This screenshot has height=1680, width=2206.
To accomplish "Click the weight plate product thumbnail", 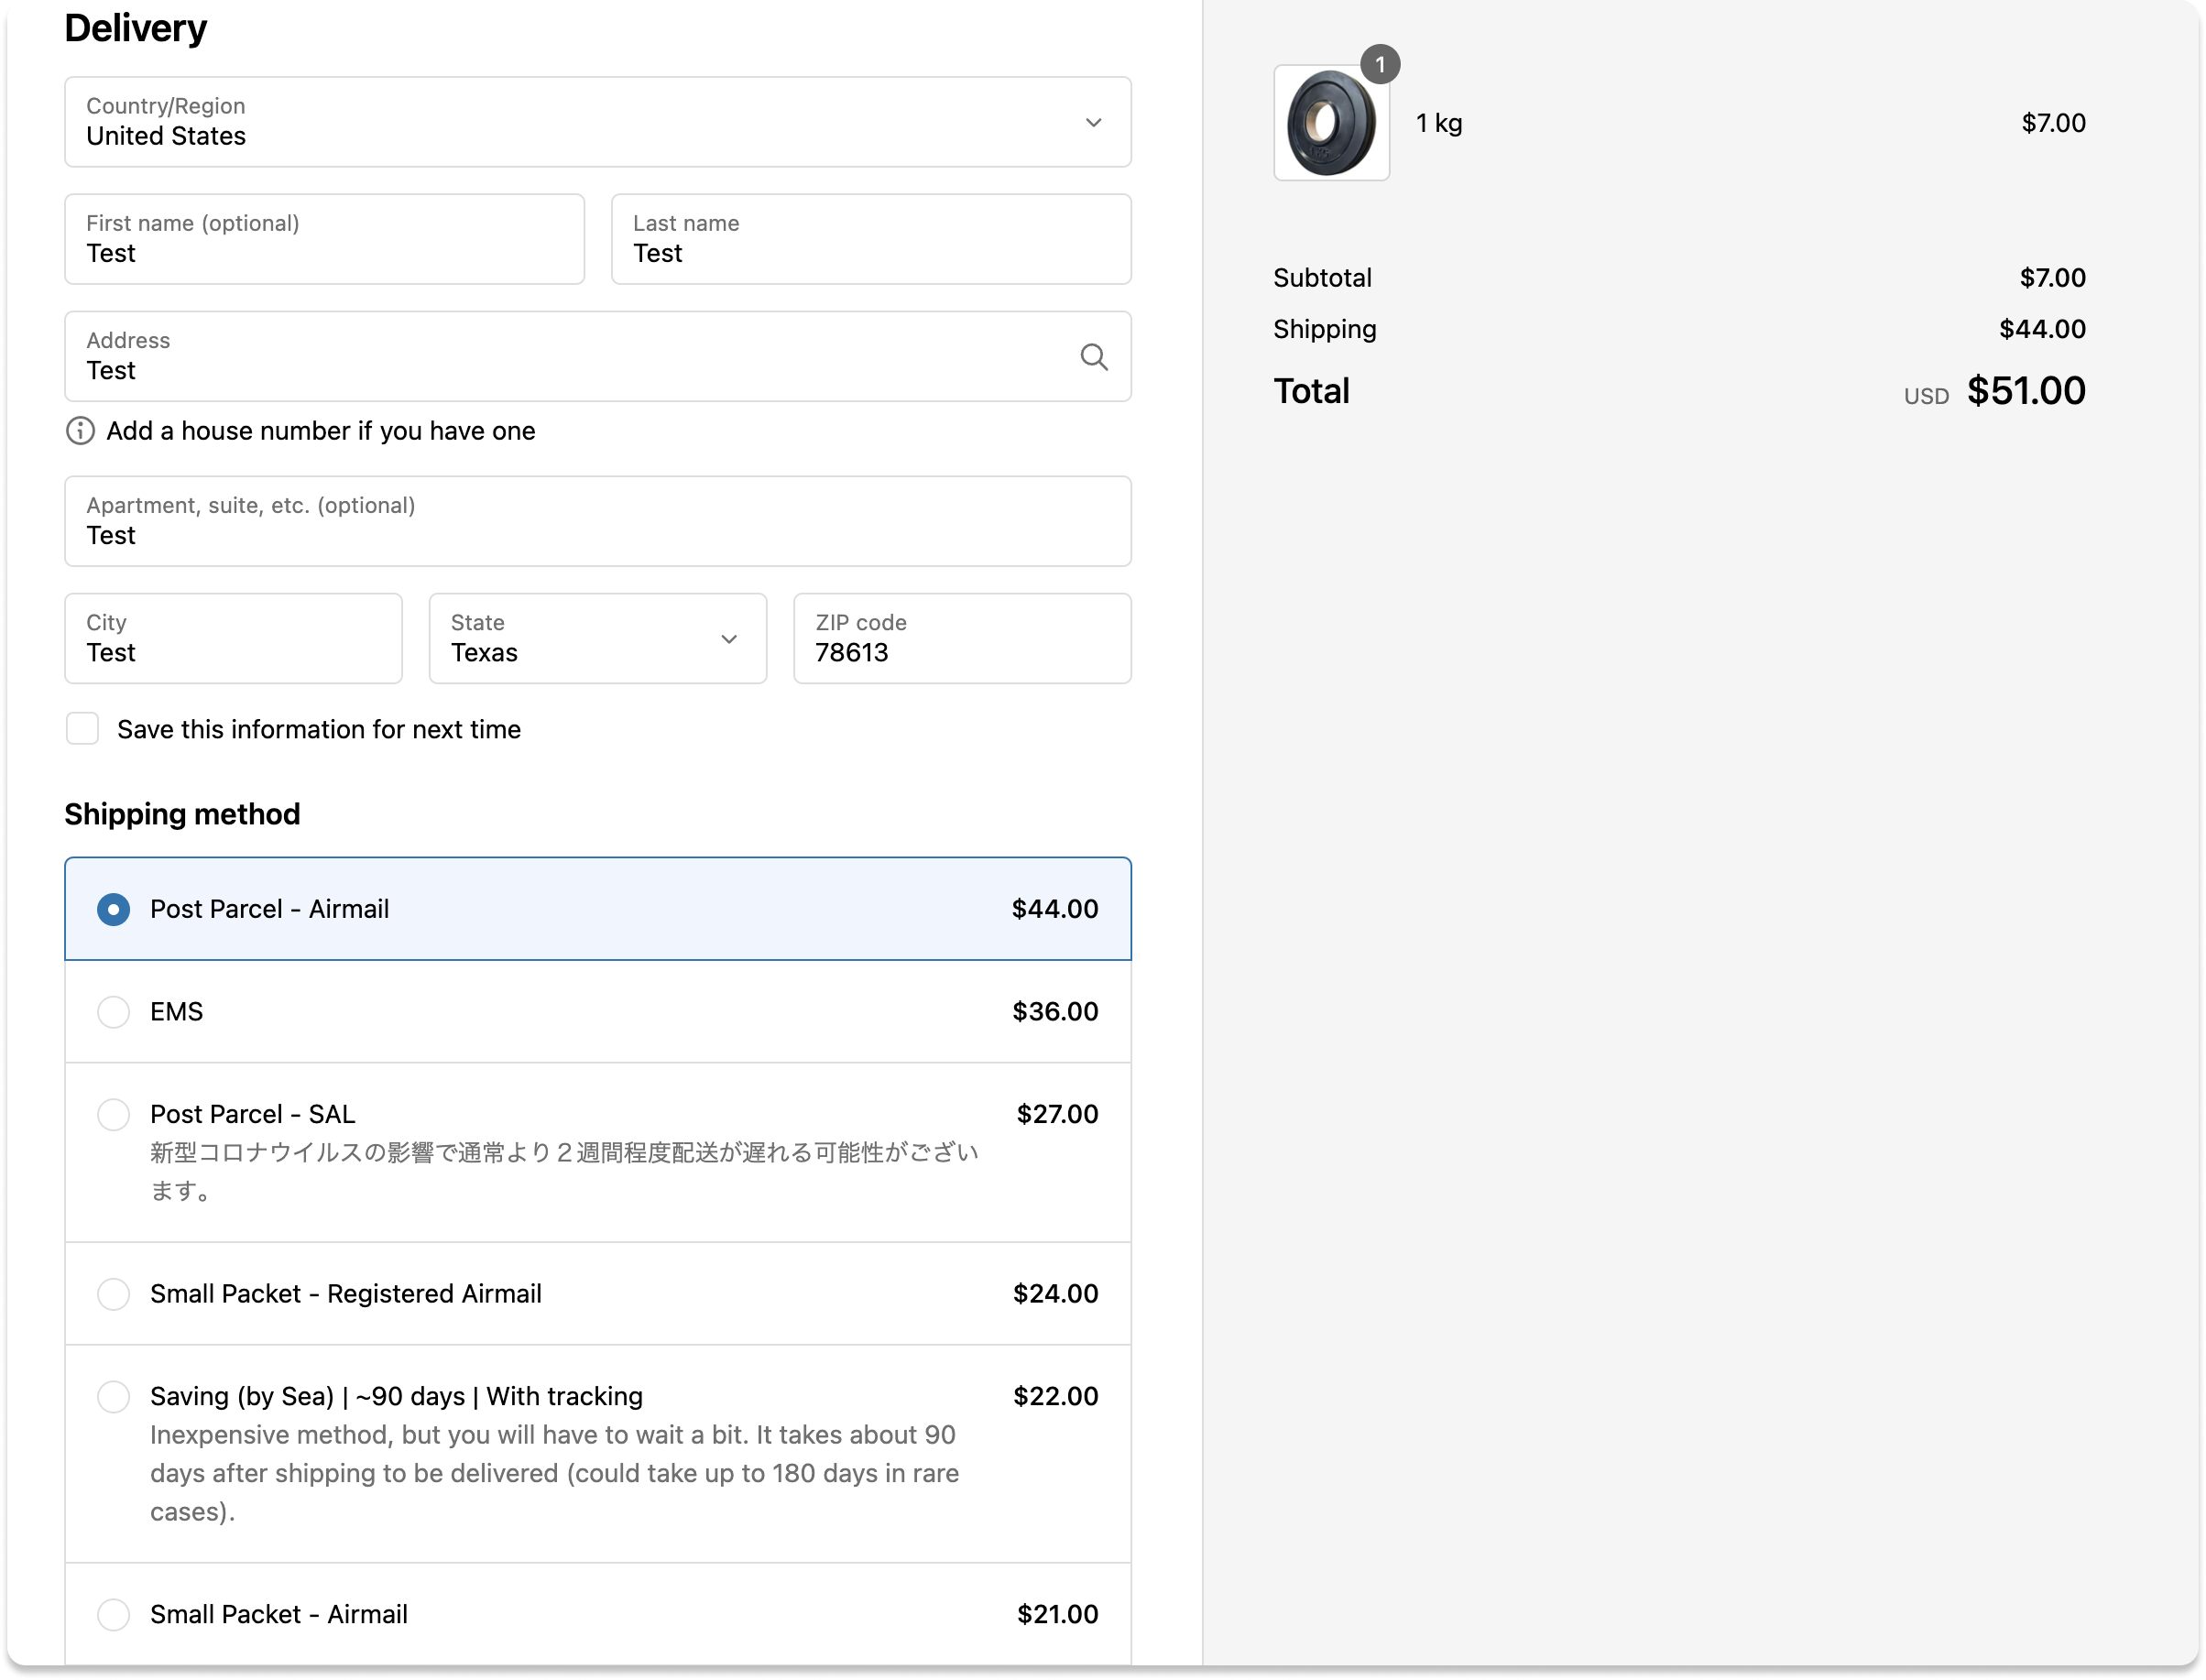I will tap(1330, 123).
